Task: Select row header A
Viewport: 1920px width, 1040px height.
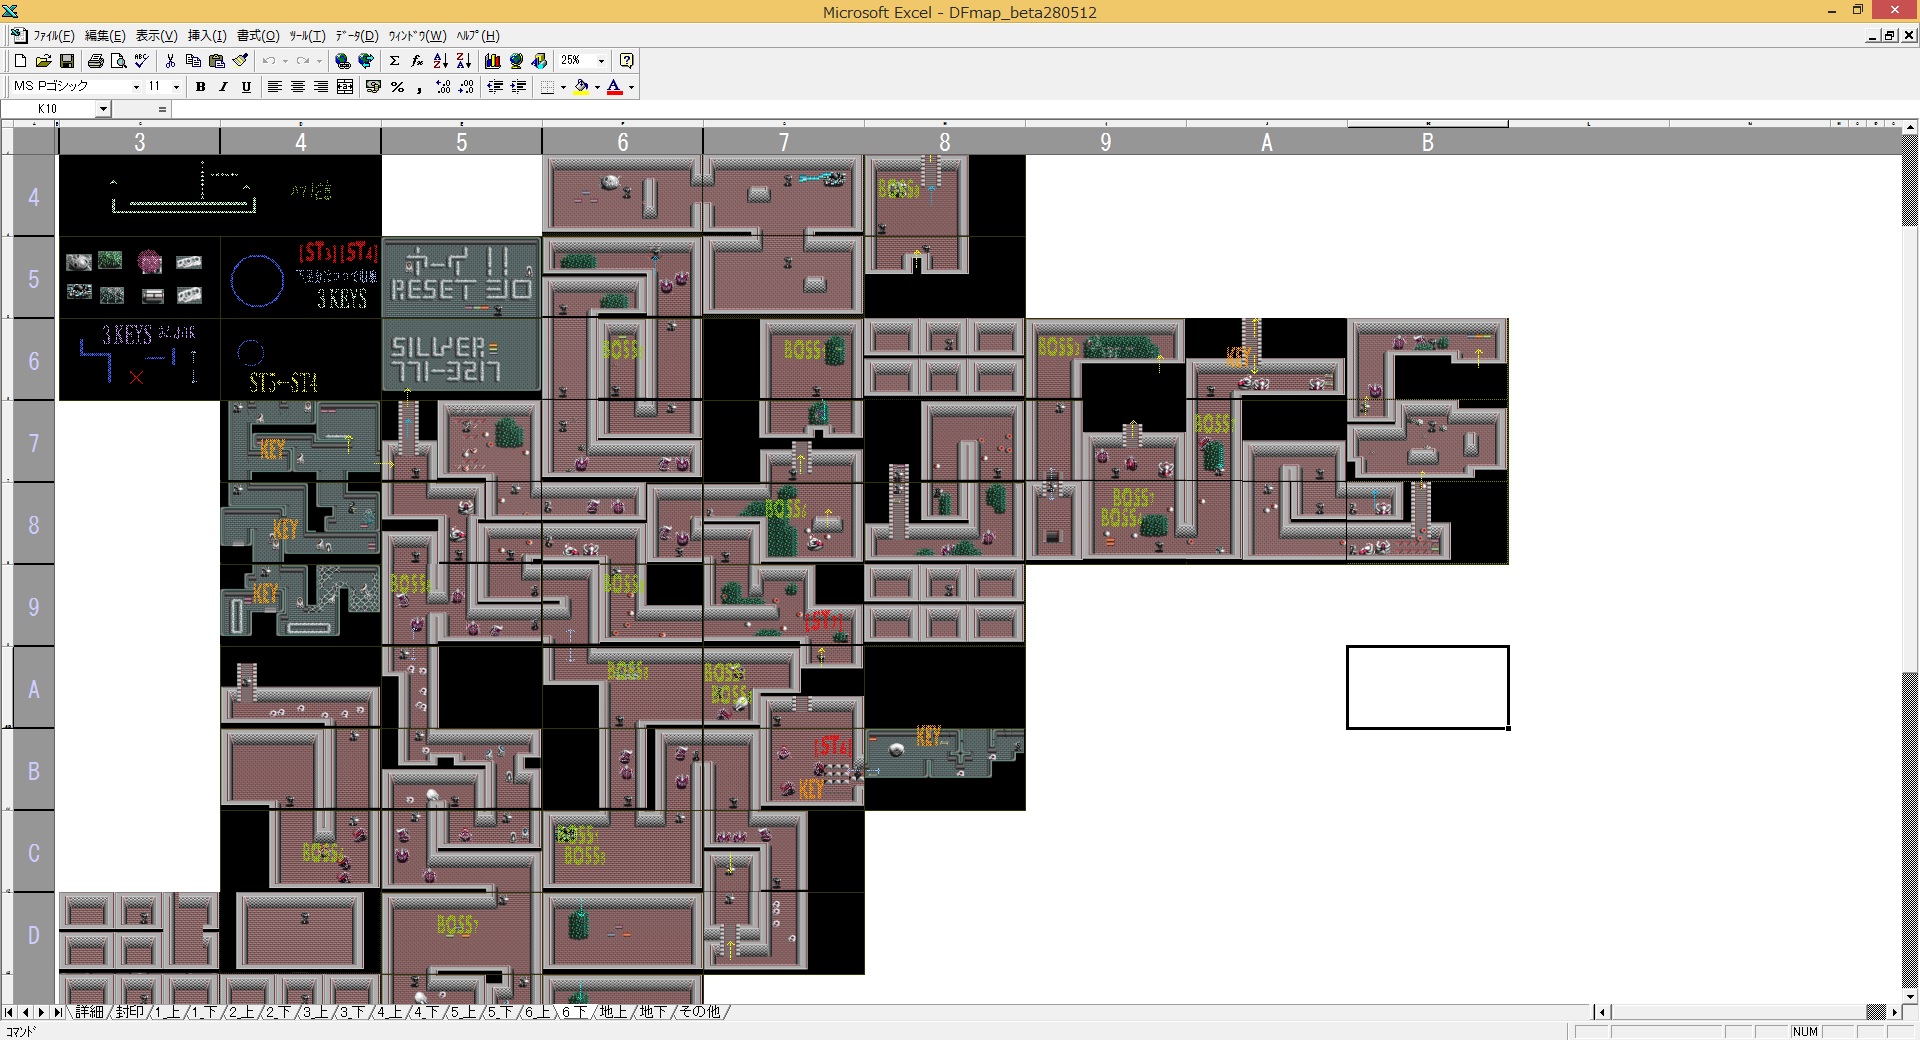Action: [34, 689]
